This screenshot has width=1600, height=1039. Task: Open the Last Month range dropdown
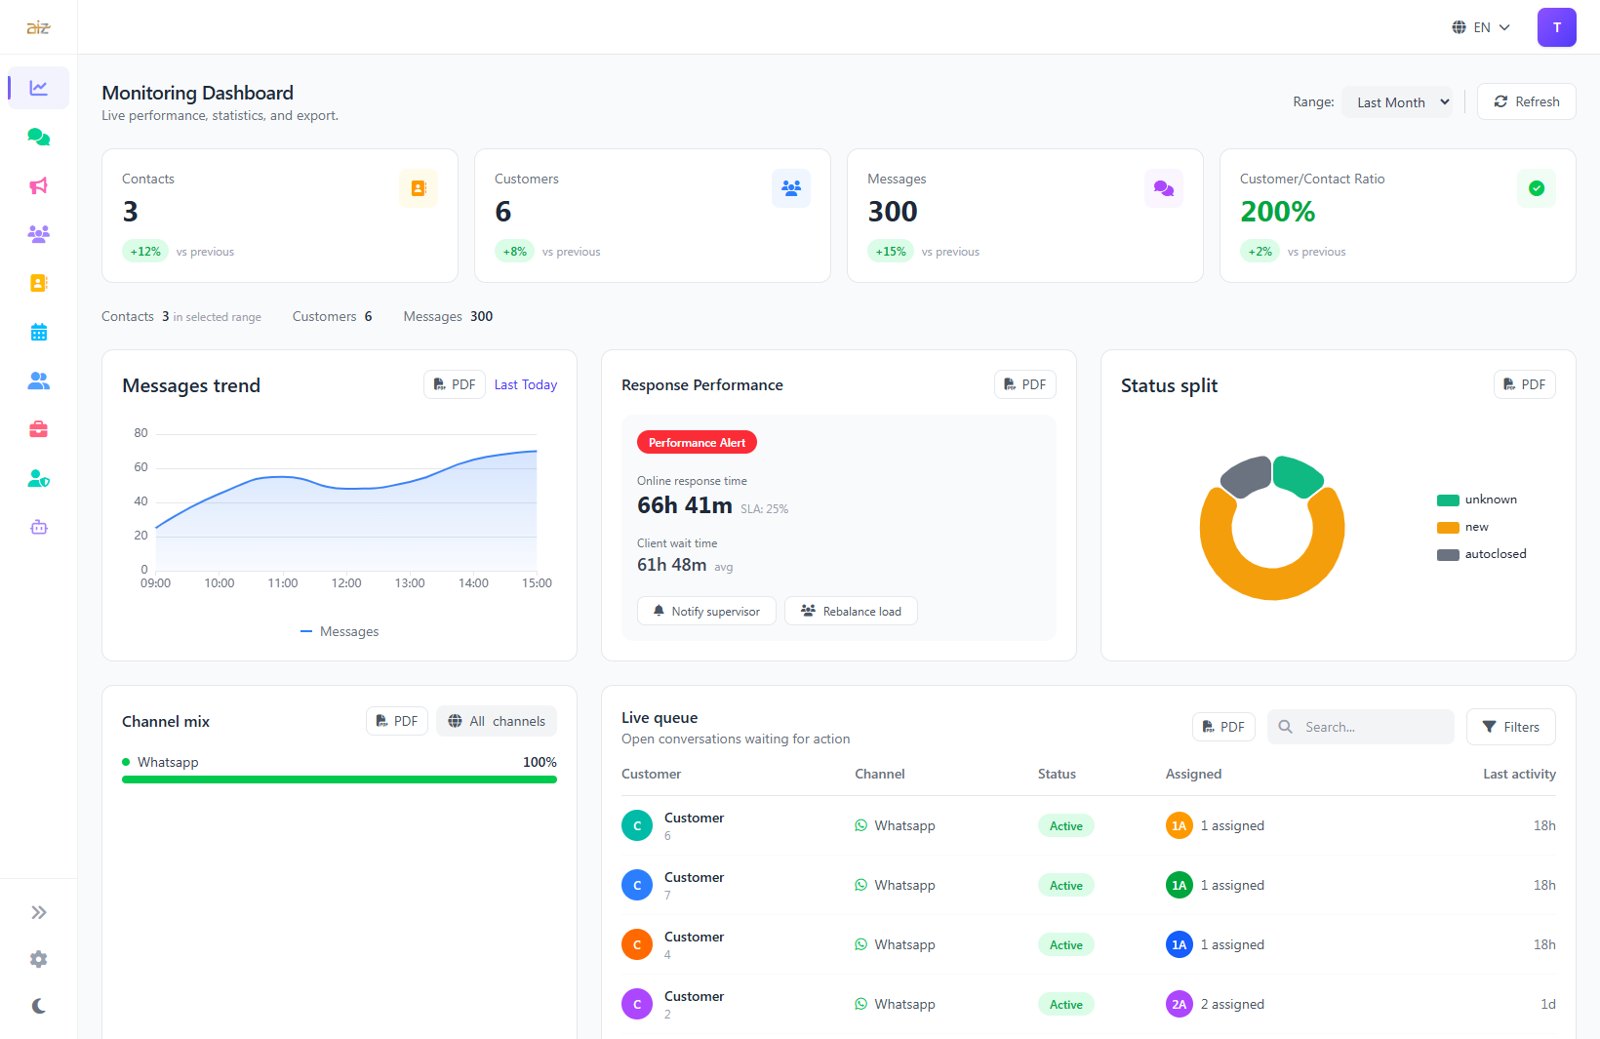[1397, 102]
